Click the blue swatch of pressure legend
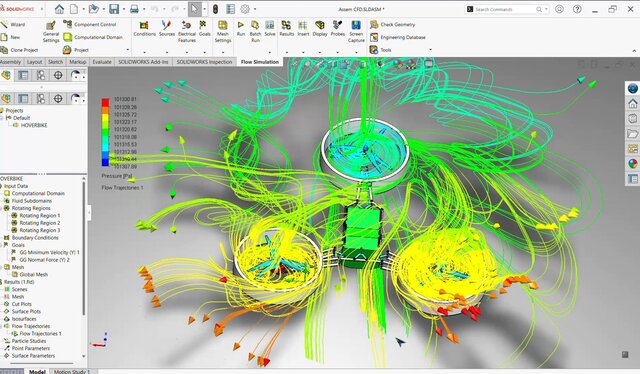The image size is (640, 374). coord(105,162)
